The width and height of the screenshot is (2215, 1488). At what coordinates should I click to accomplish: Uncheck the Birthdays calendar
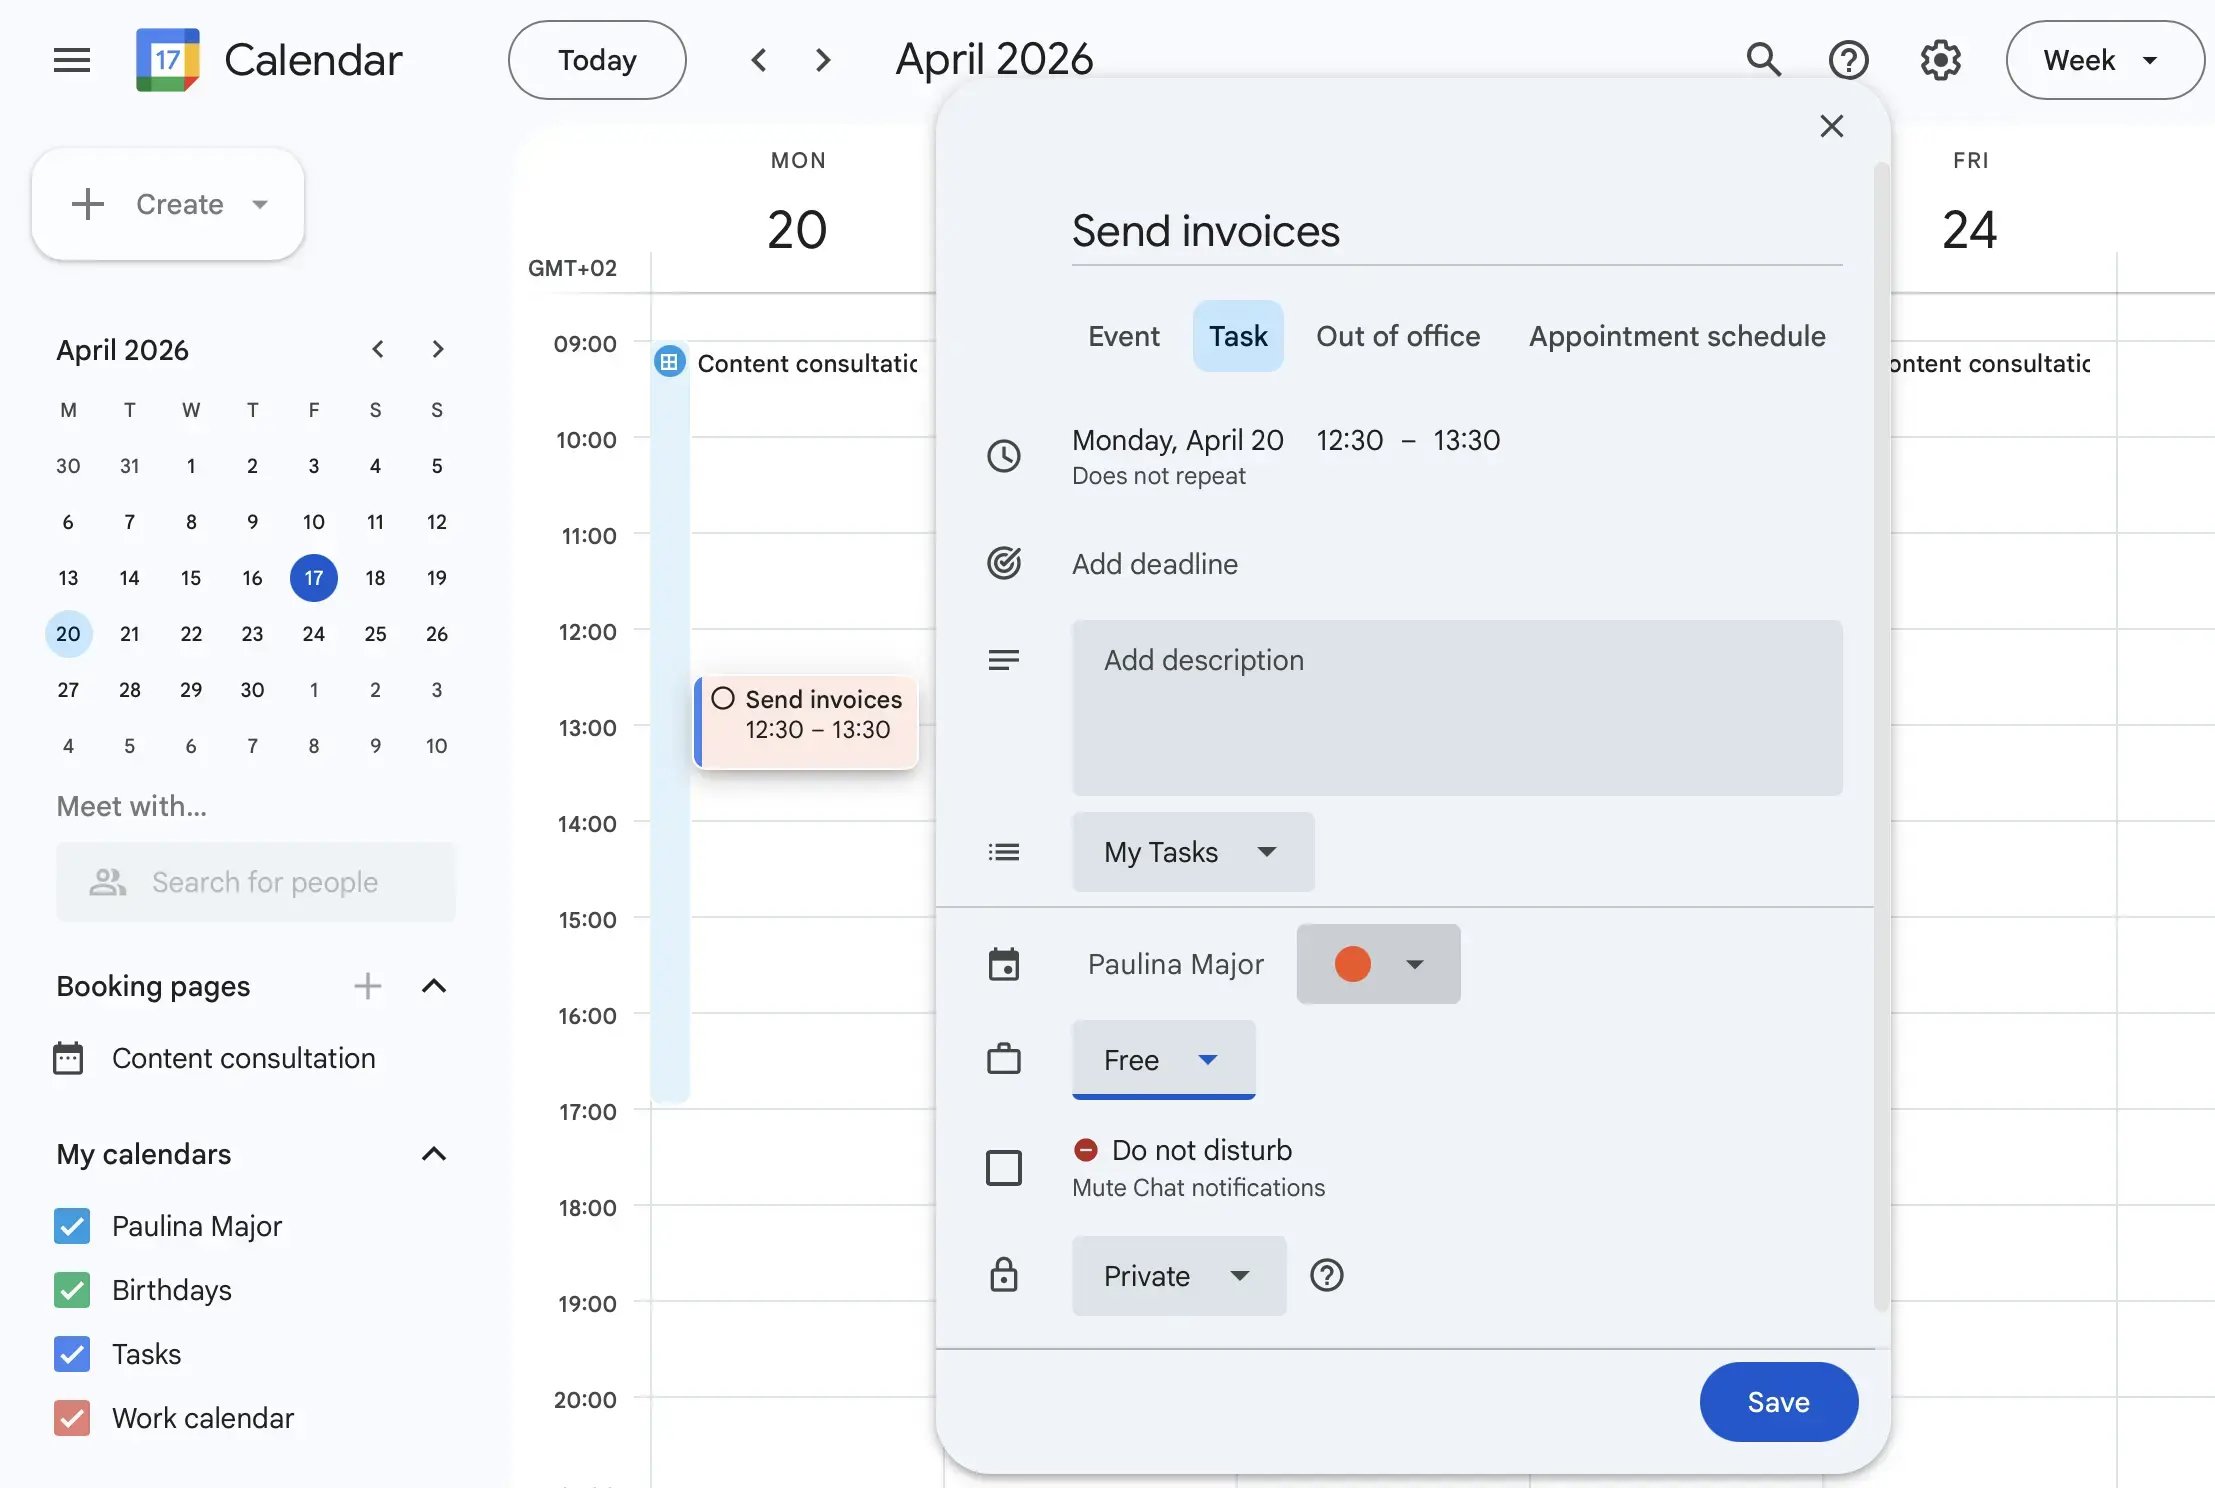tap(71, 1290)
